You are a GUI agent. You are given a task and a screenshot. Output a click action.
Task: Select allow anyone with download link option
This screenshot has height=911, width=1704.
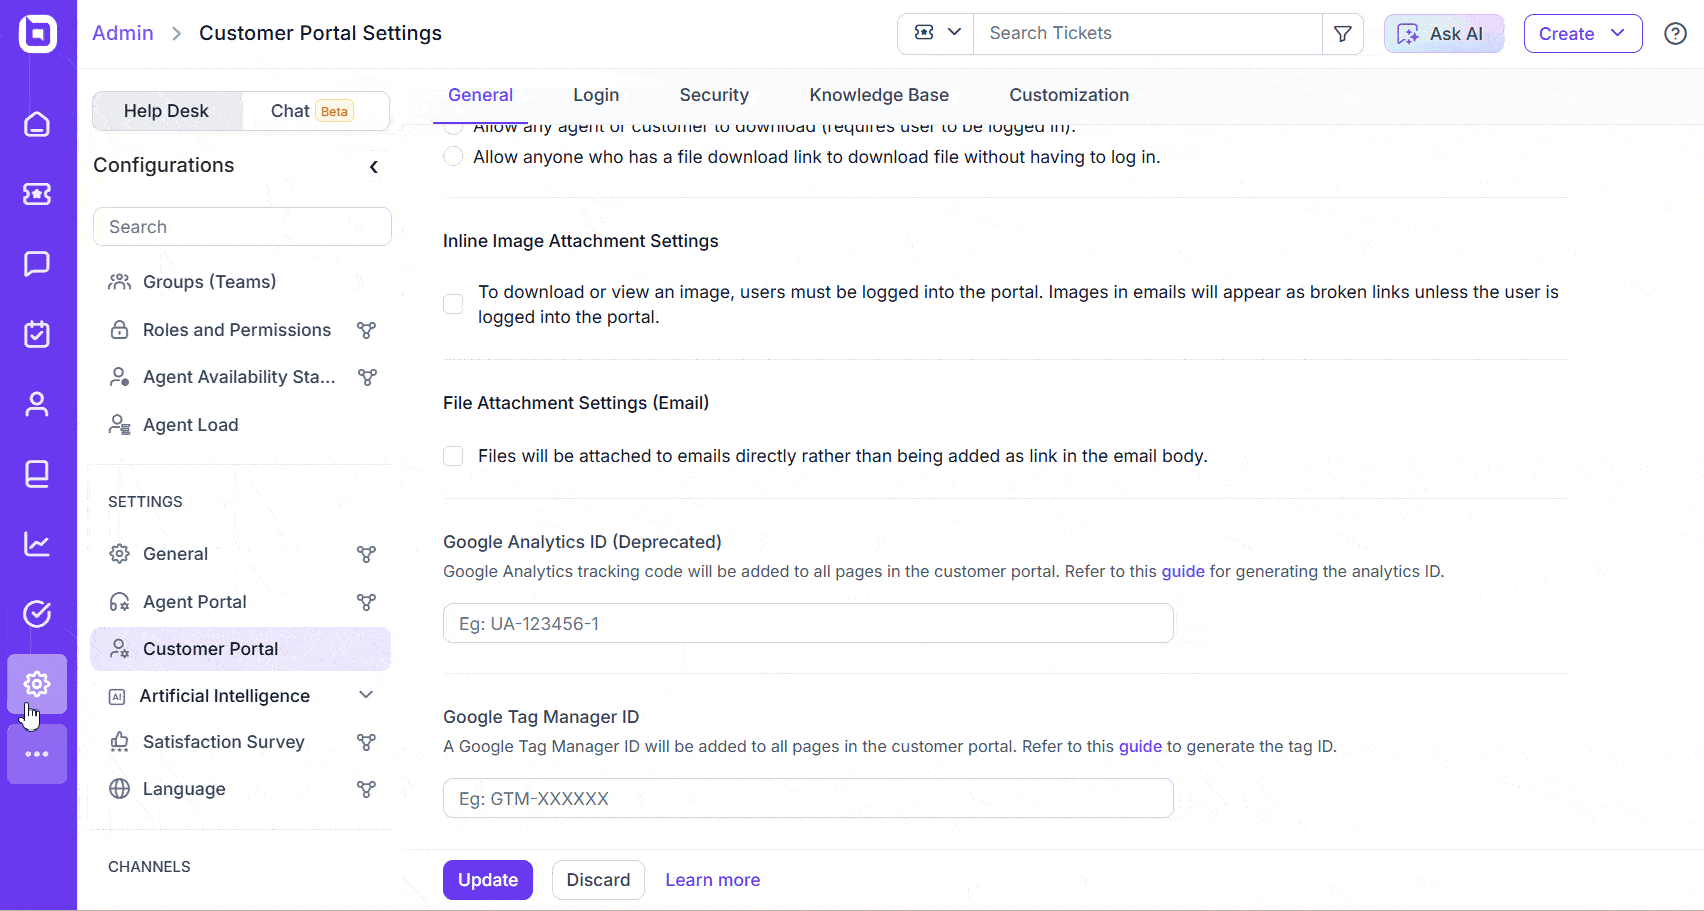[x=453, y=157]
